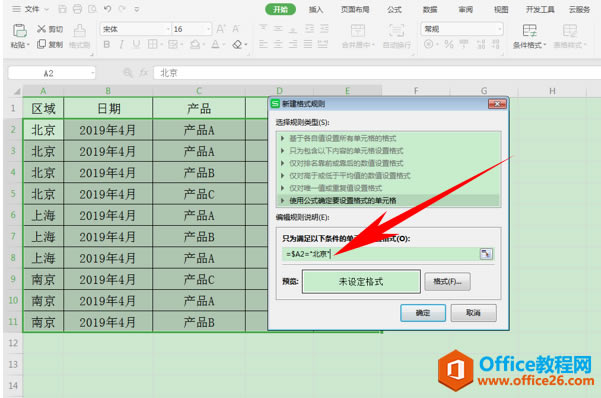The image size is (601, 398).
Task: Open the 文件 menu
Action: [x=32, y=9]
